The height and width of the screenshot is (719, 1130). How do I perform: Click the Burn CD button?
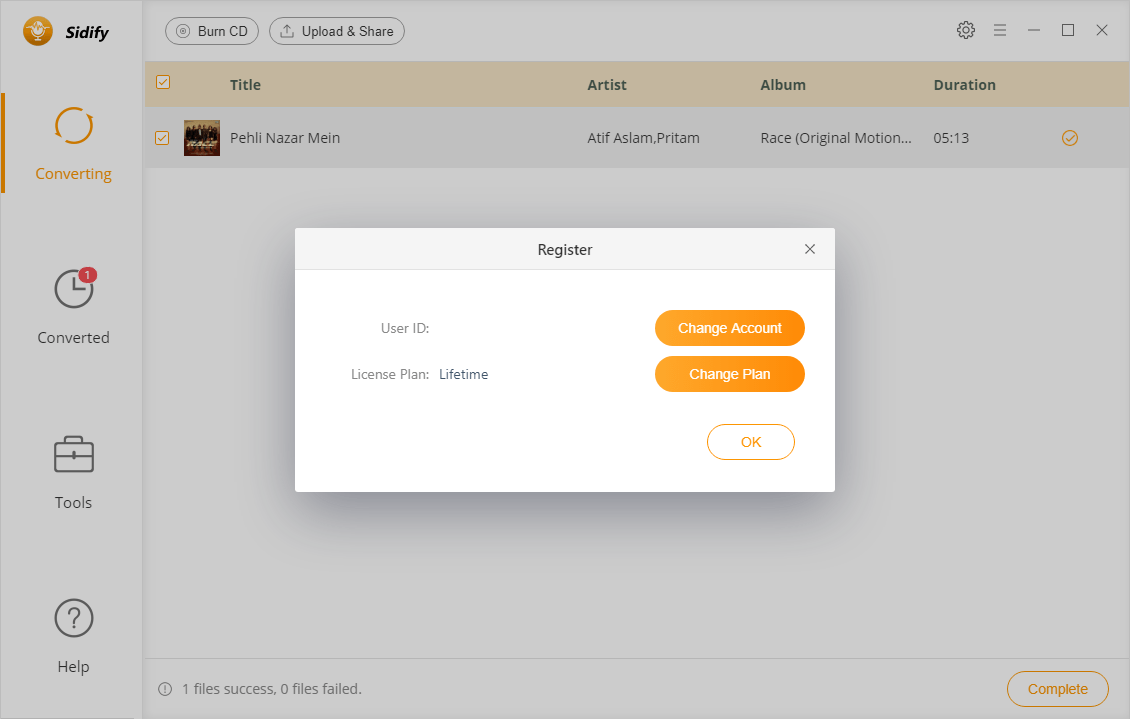[x=212, y=31]
